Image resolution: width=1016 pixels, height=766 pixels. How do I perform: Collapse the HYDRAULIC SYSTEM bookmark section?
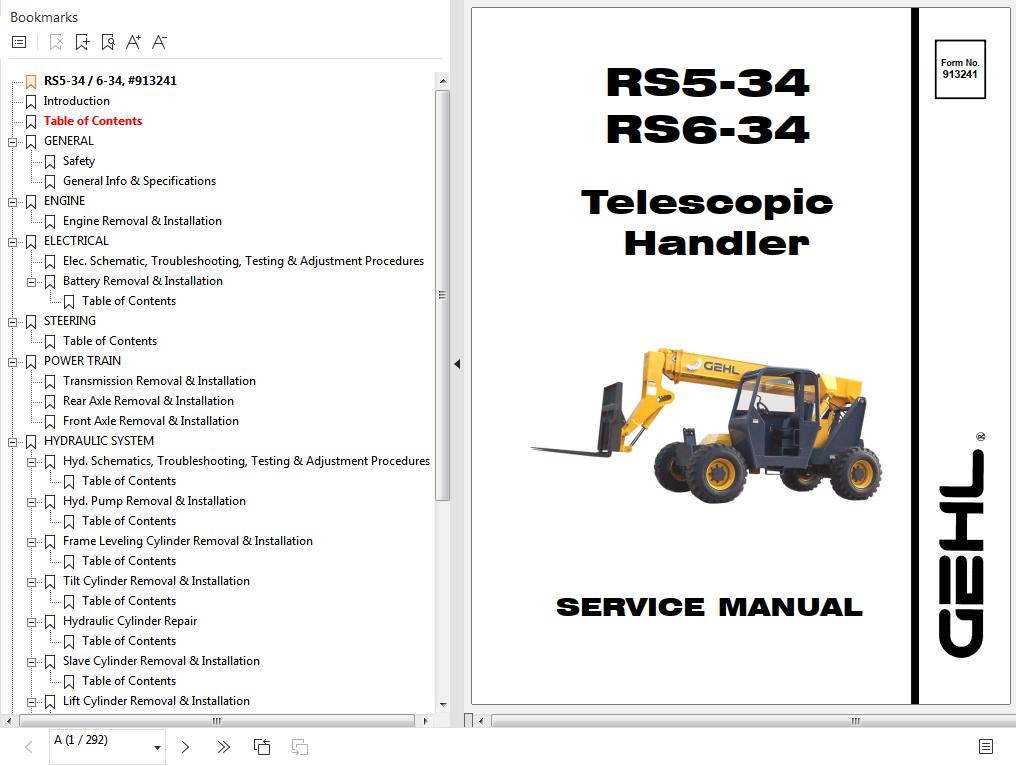12,442
